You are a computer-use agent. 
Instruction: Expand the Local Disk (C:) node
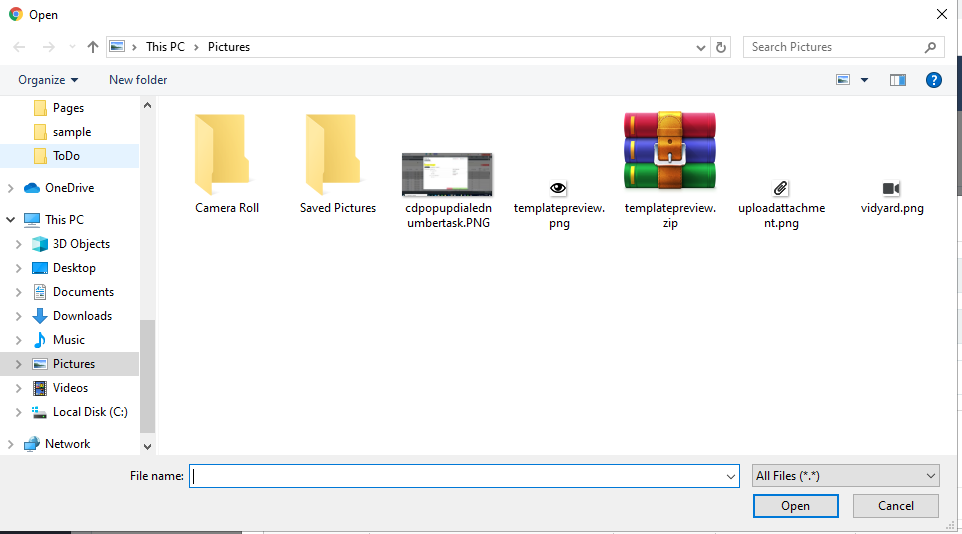(18, 412)
